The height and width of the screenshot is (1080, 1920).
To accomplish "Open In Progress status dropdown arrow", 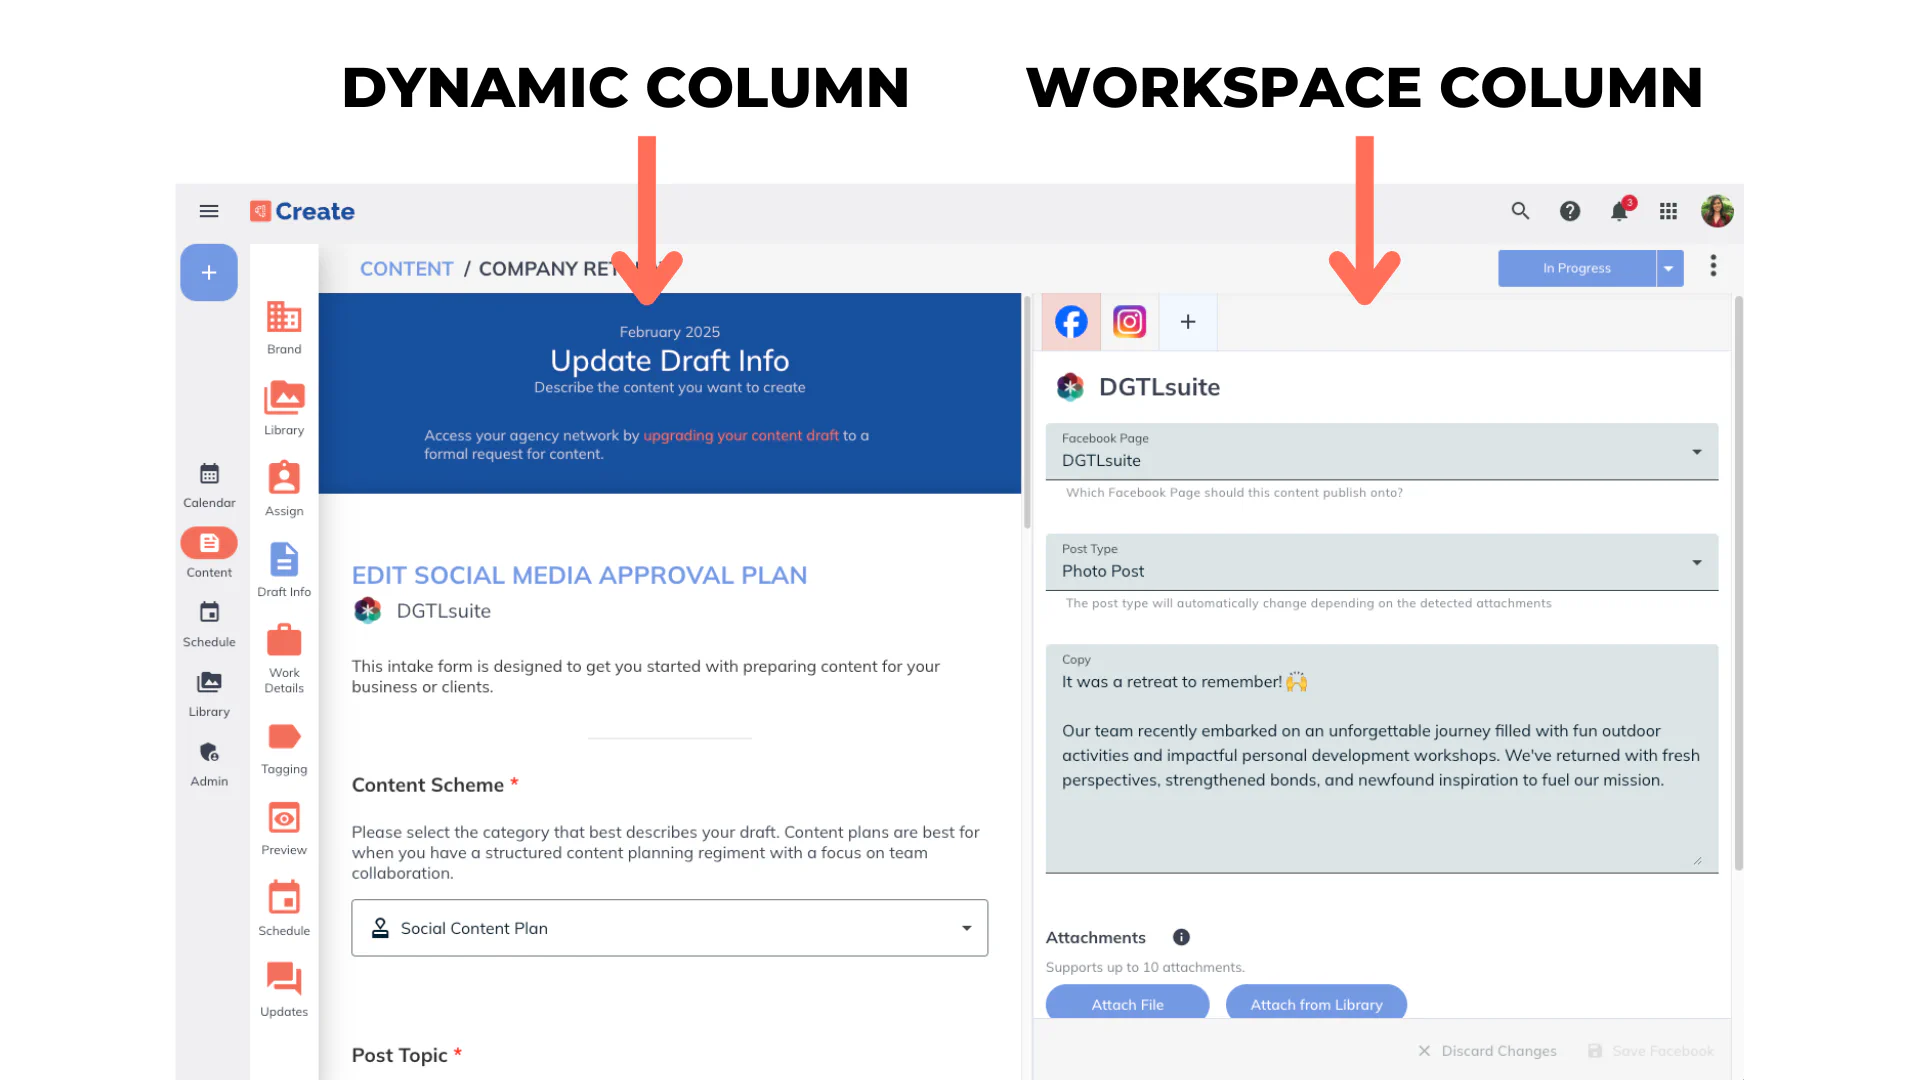I will click(1669, 268).
